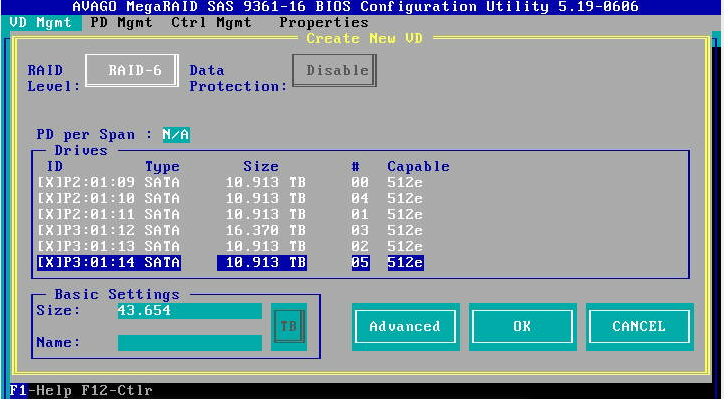The height and width of the screenshot is (399, 724).
Task: Click the highlighted 512e capable value
Action: 405,262
